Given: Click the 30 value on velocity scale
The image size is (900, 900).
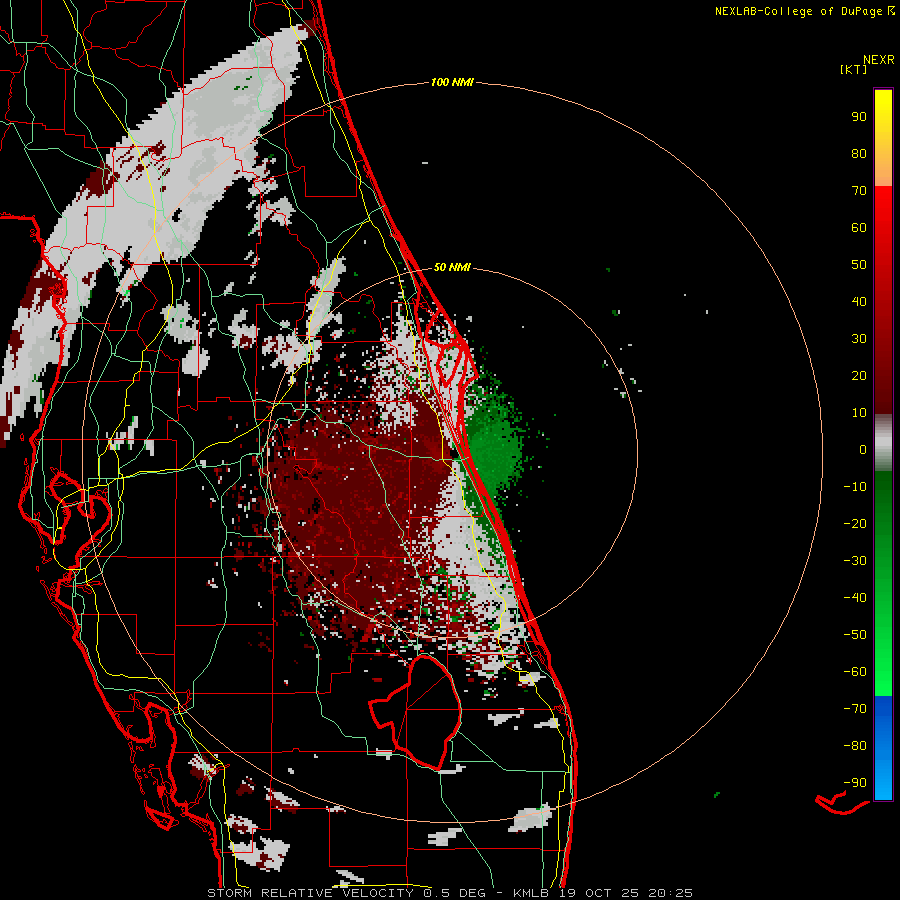Looking at the screenshot, I should [x=859, y=339].
